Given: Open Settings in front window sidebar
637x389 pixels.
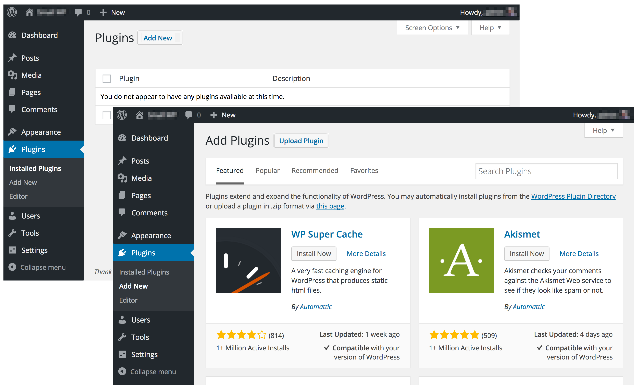Looking at the screenshot, I should [x=139, y=354].
